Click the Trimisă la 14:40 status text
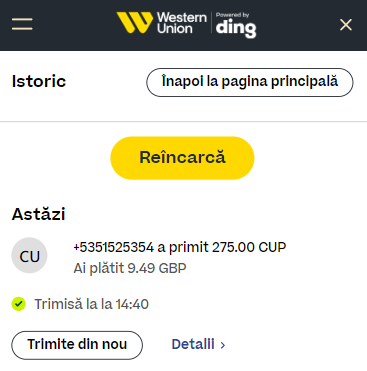 tap(92, 304)
